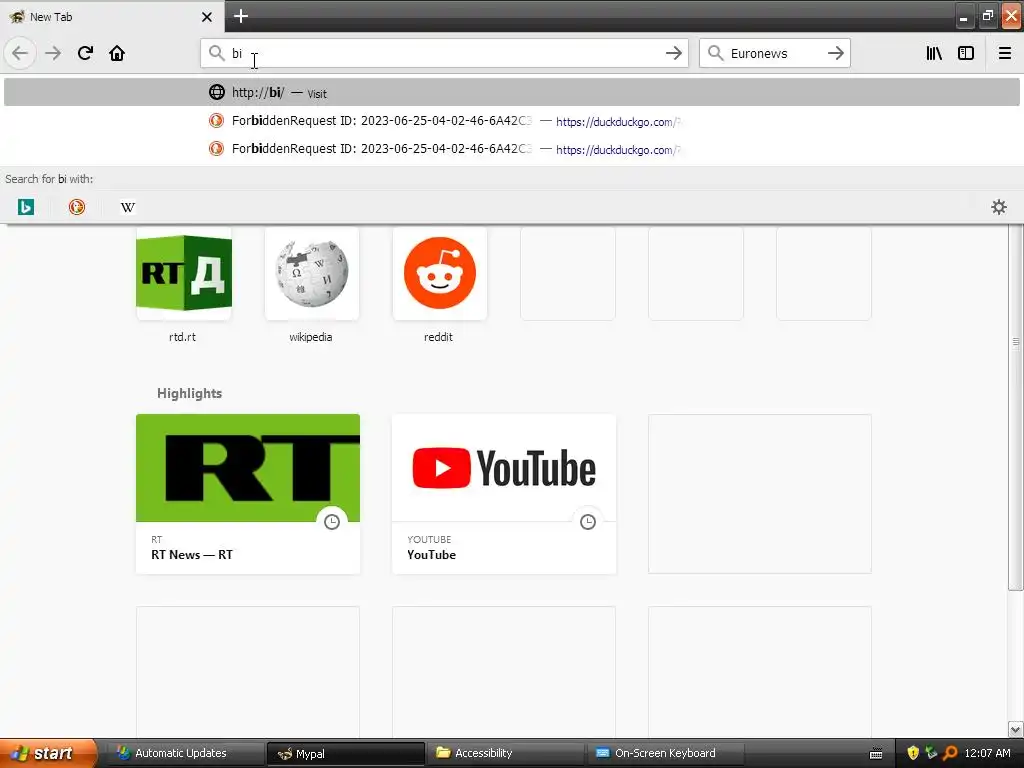Open a new tab with the plus button
Viewport: 1024px width, 768px height.
(x=240, y=16)
